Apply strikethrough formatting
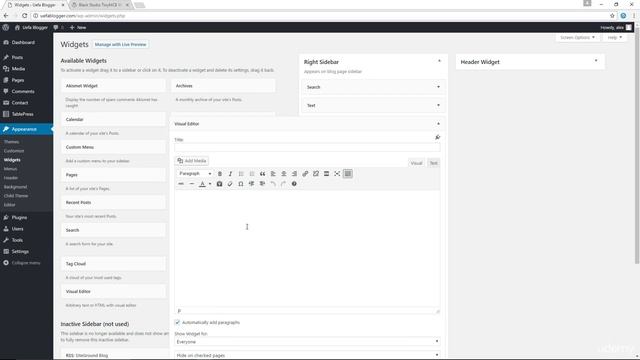 point(181,184)
